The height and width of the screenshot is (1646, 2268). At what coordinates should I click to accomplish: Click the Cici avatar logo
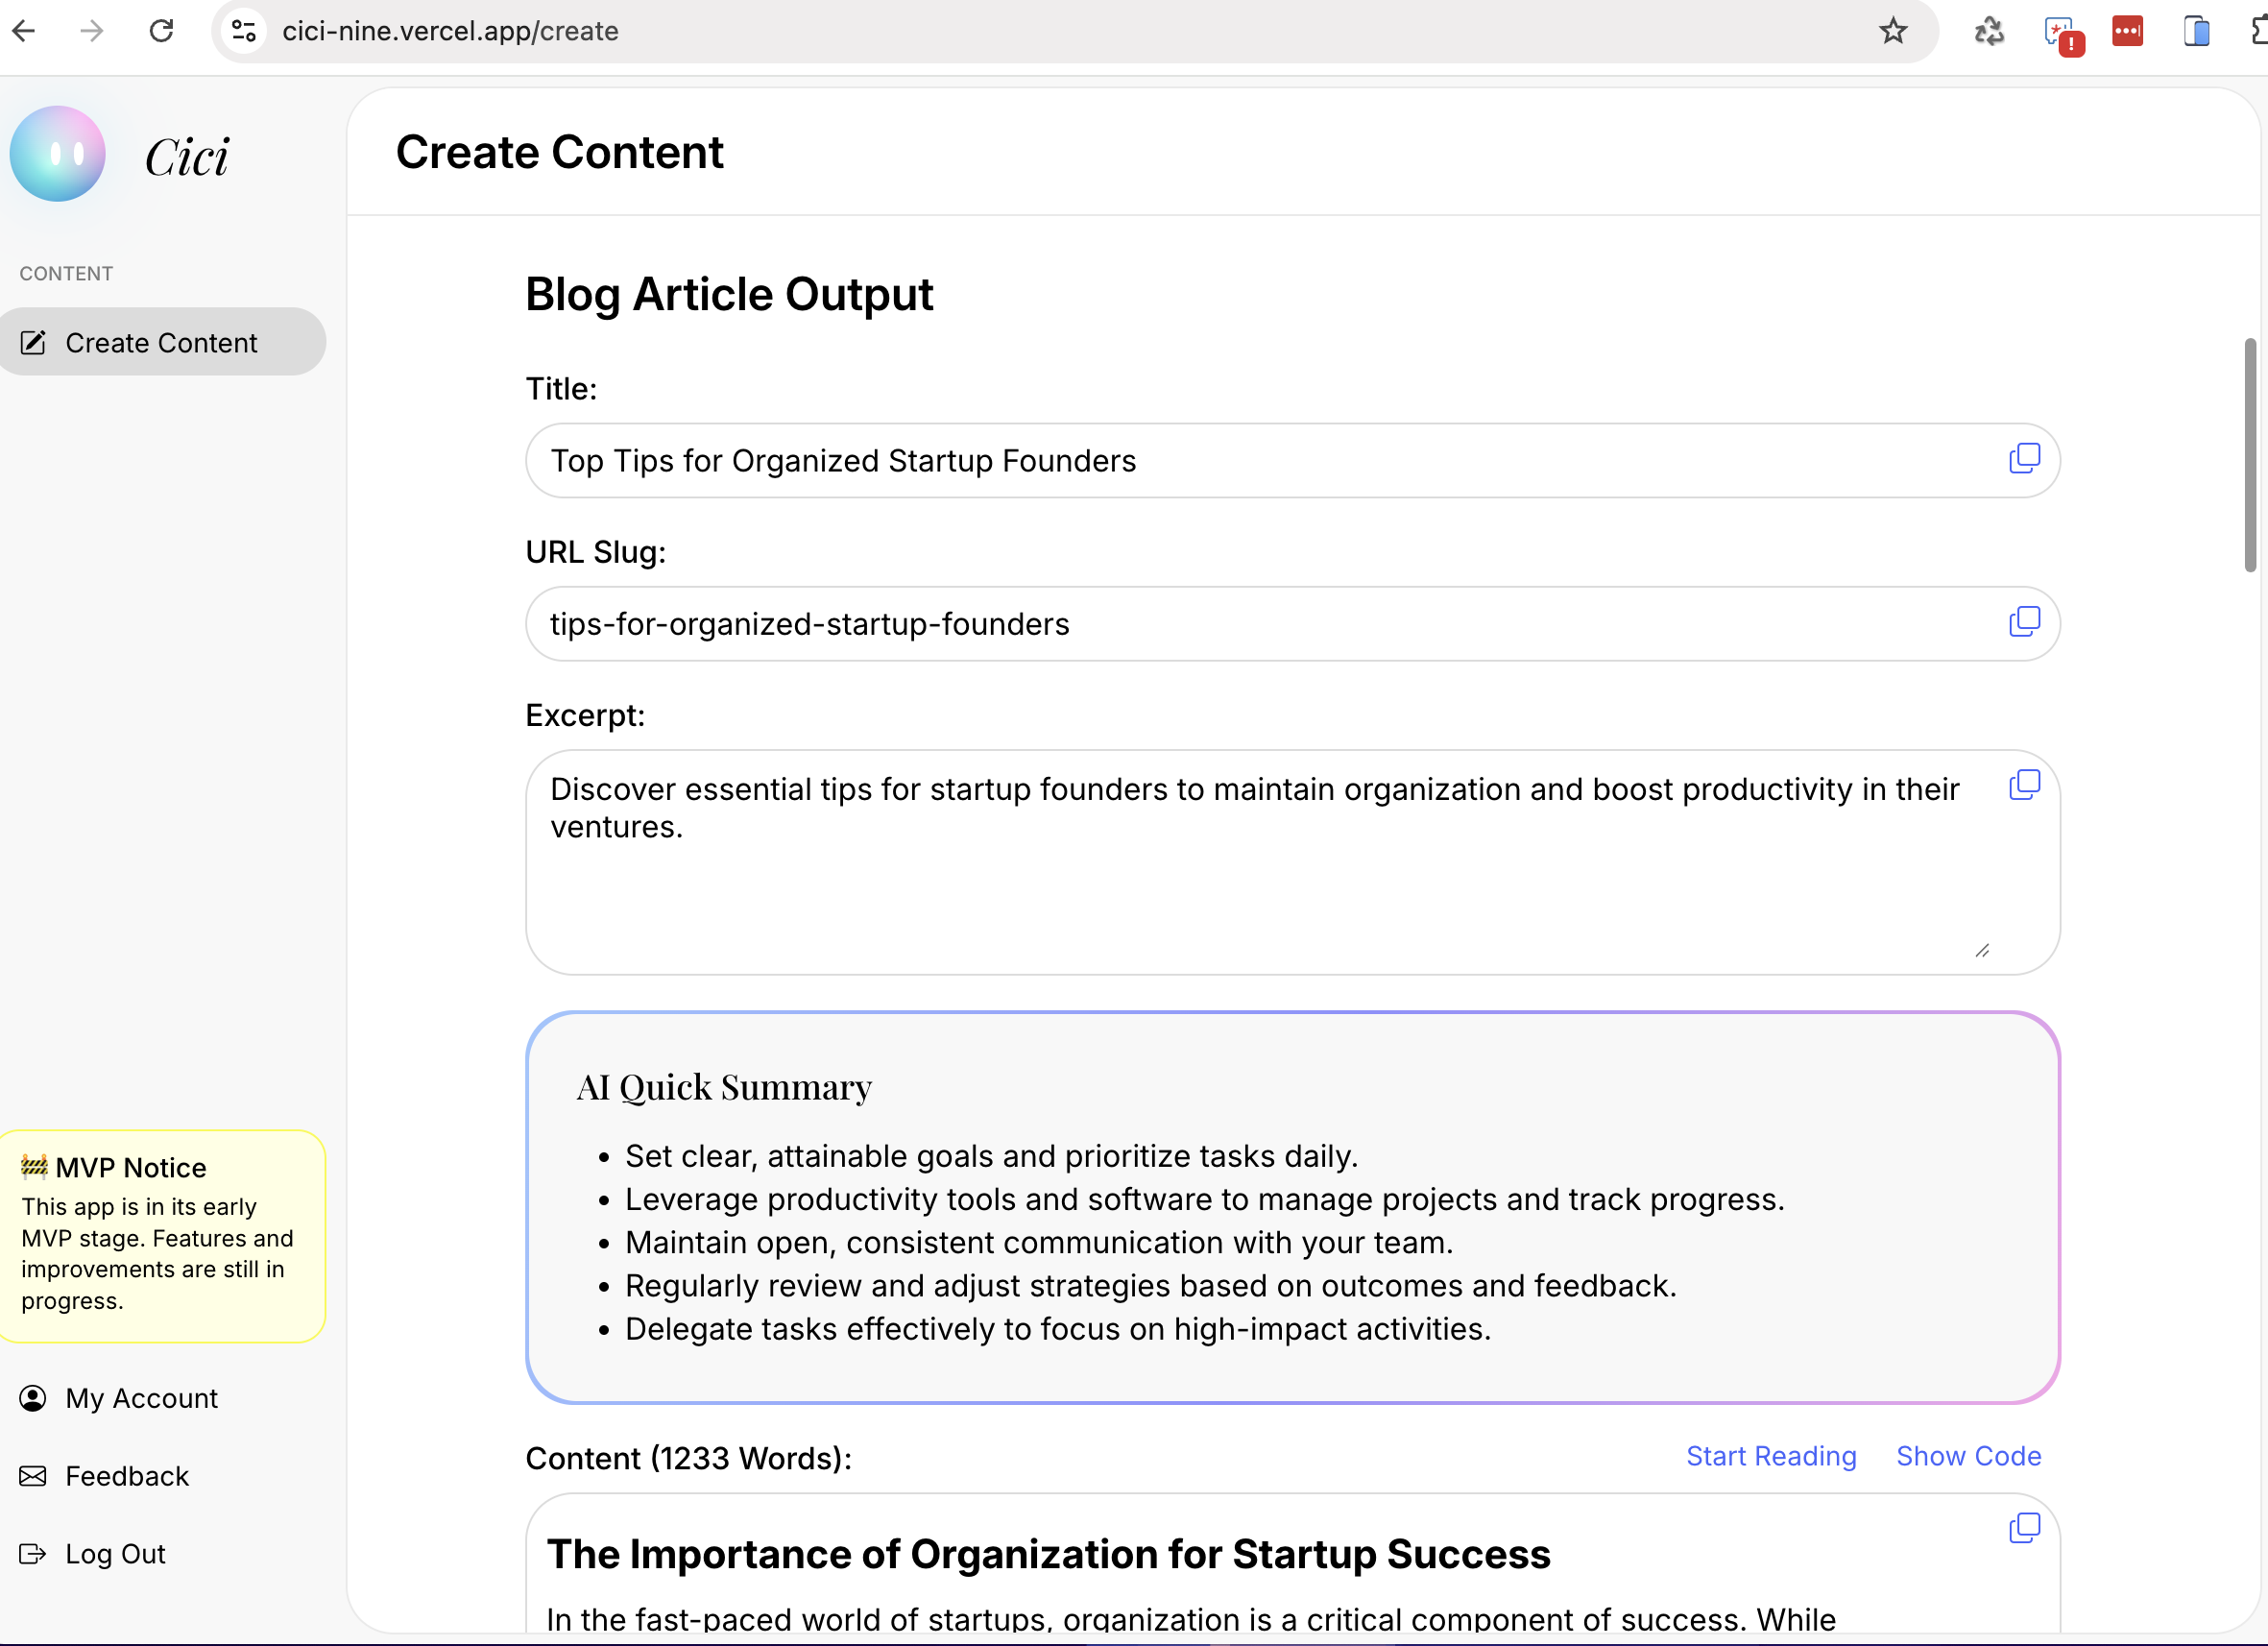[58, 154]
